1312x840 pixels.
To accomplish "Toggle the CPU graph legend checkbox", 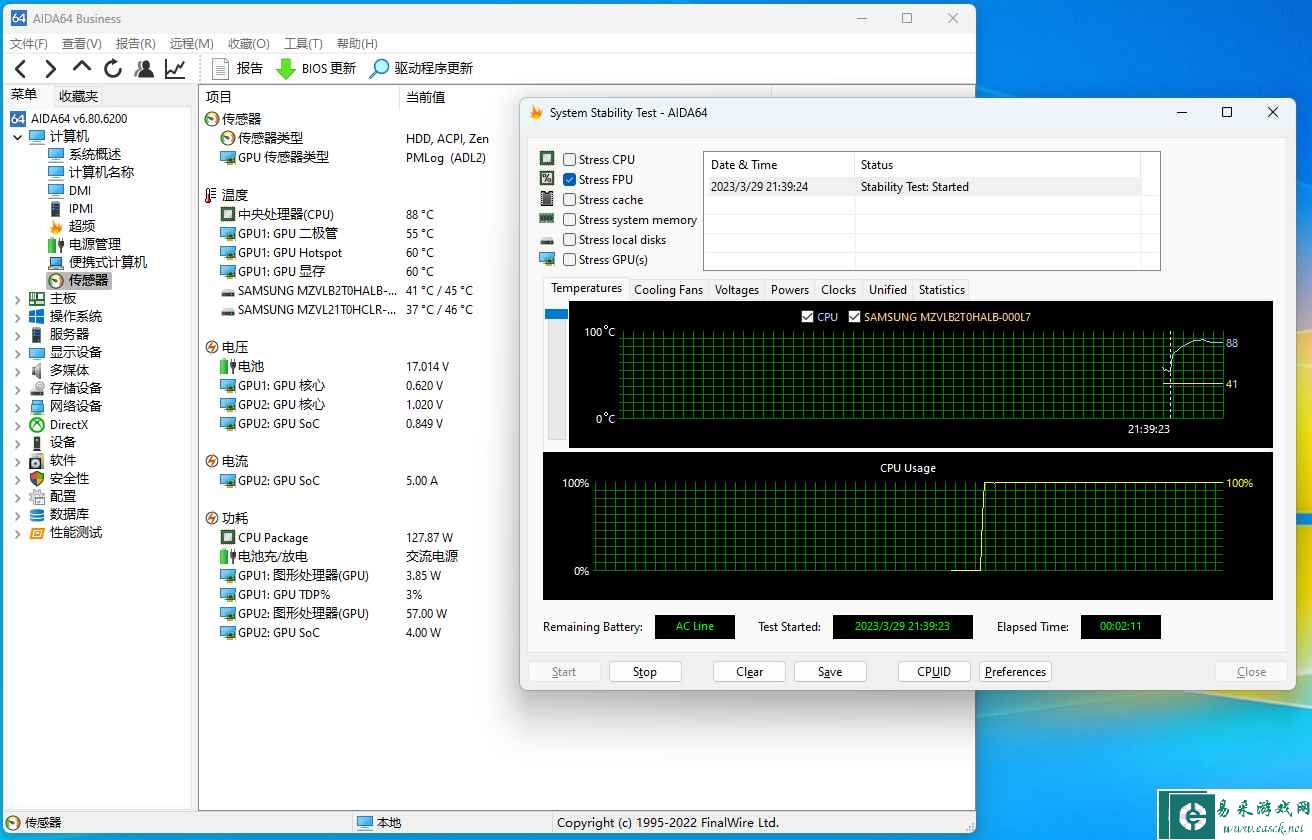I will 808,316.
